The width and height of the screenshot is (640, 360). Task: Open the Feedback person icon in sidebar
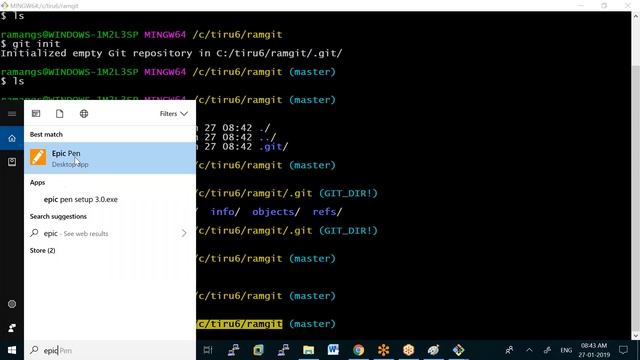12,328
